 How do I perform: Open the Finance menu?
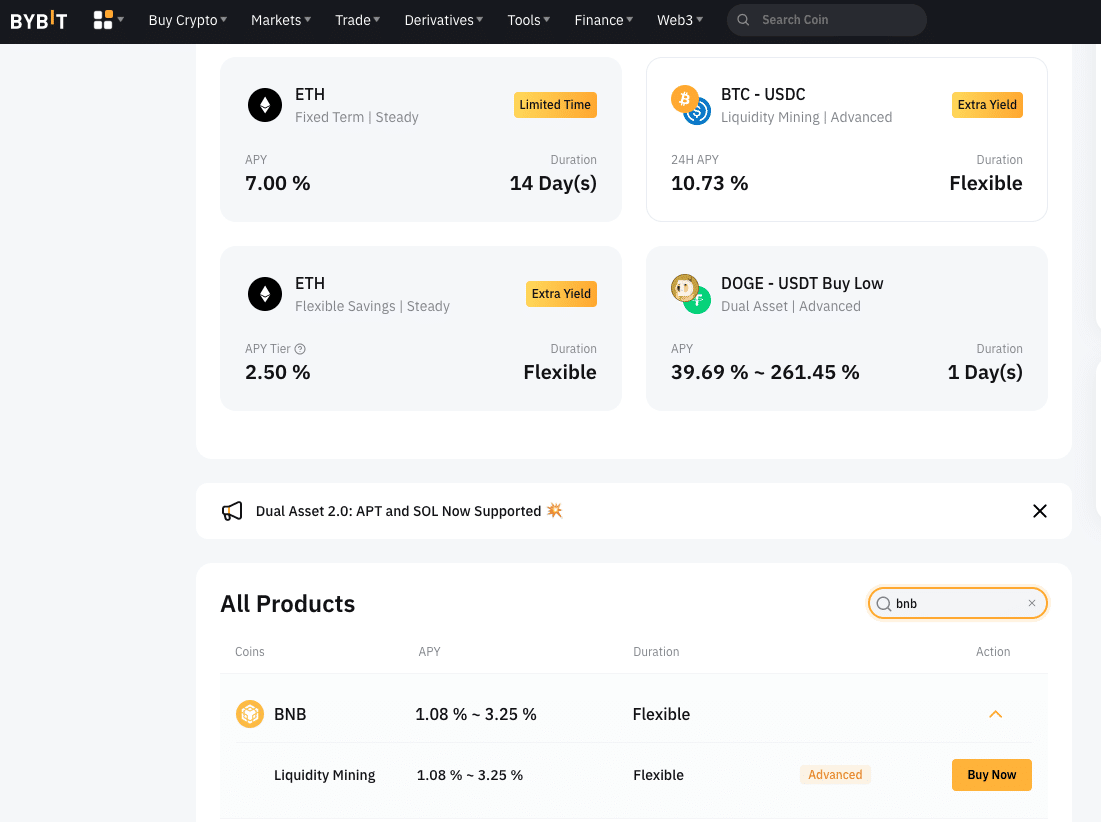click(x=604, y=20)
